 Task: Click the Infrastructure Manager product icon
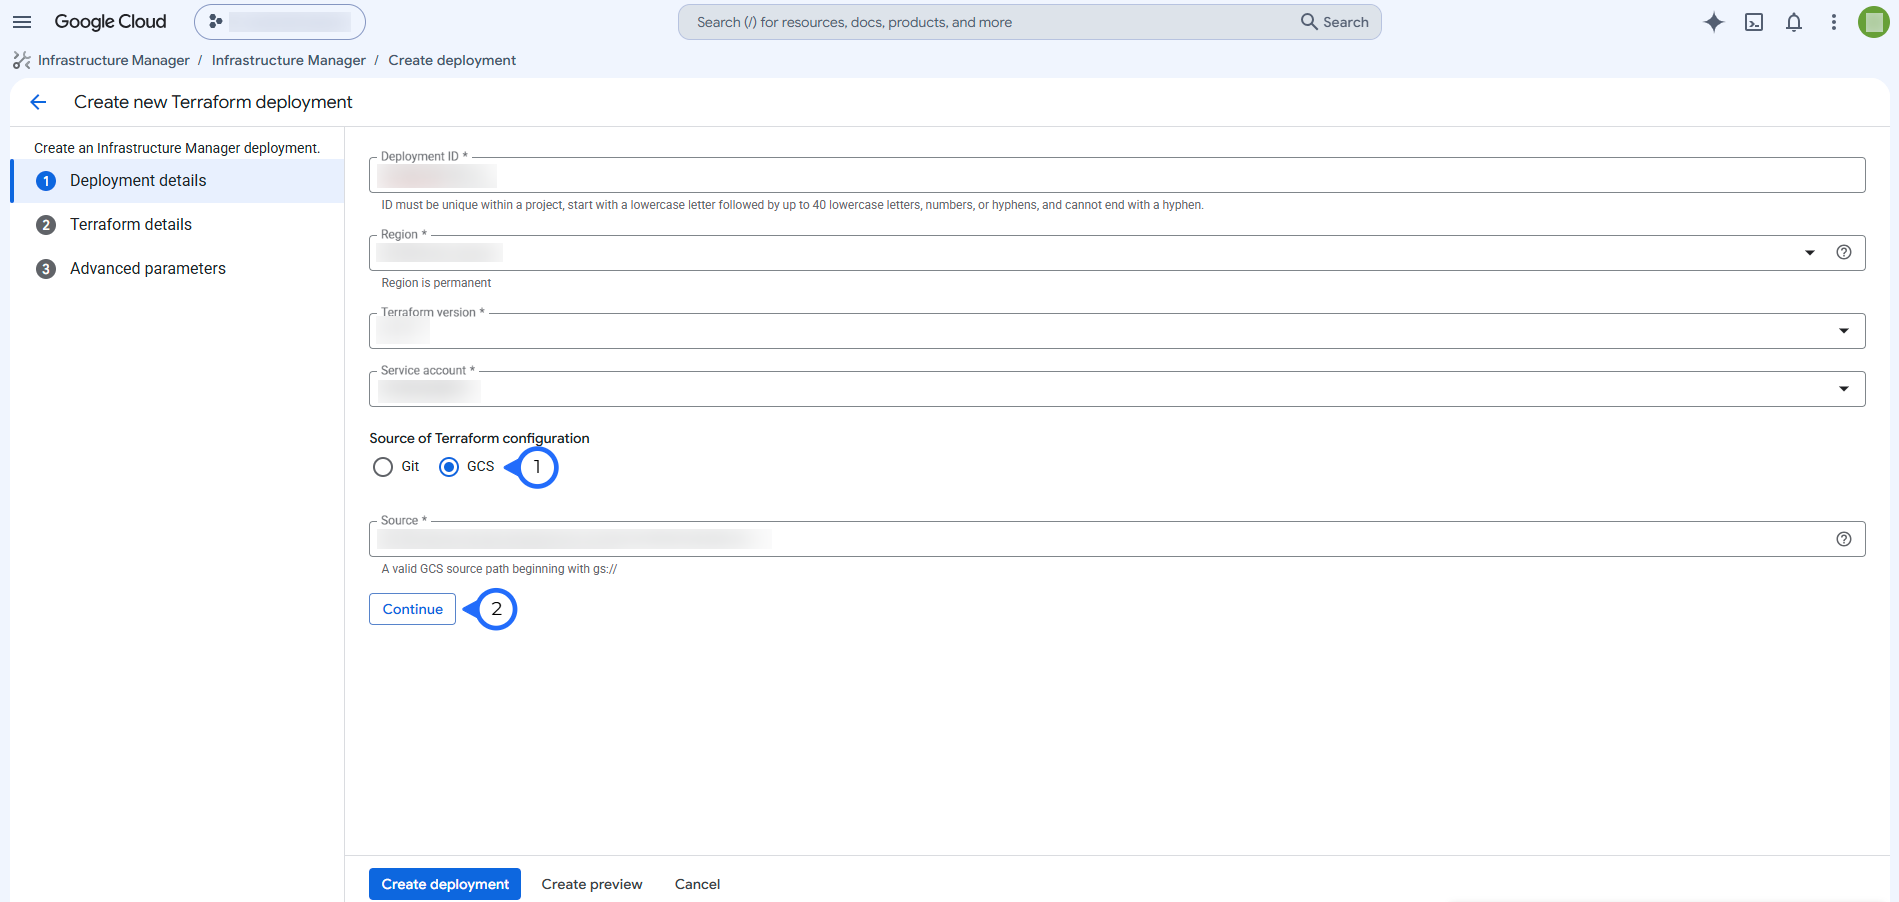pos(22,60)
